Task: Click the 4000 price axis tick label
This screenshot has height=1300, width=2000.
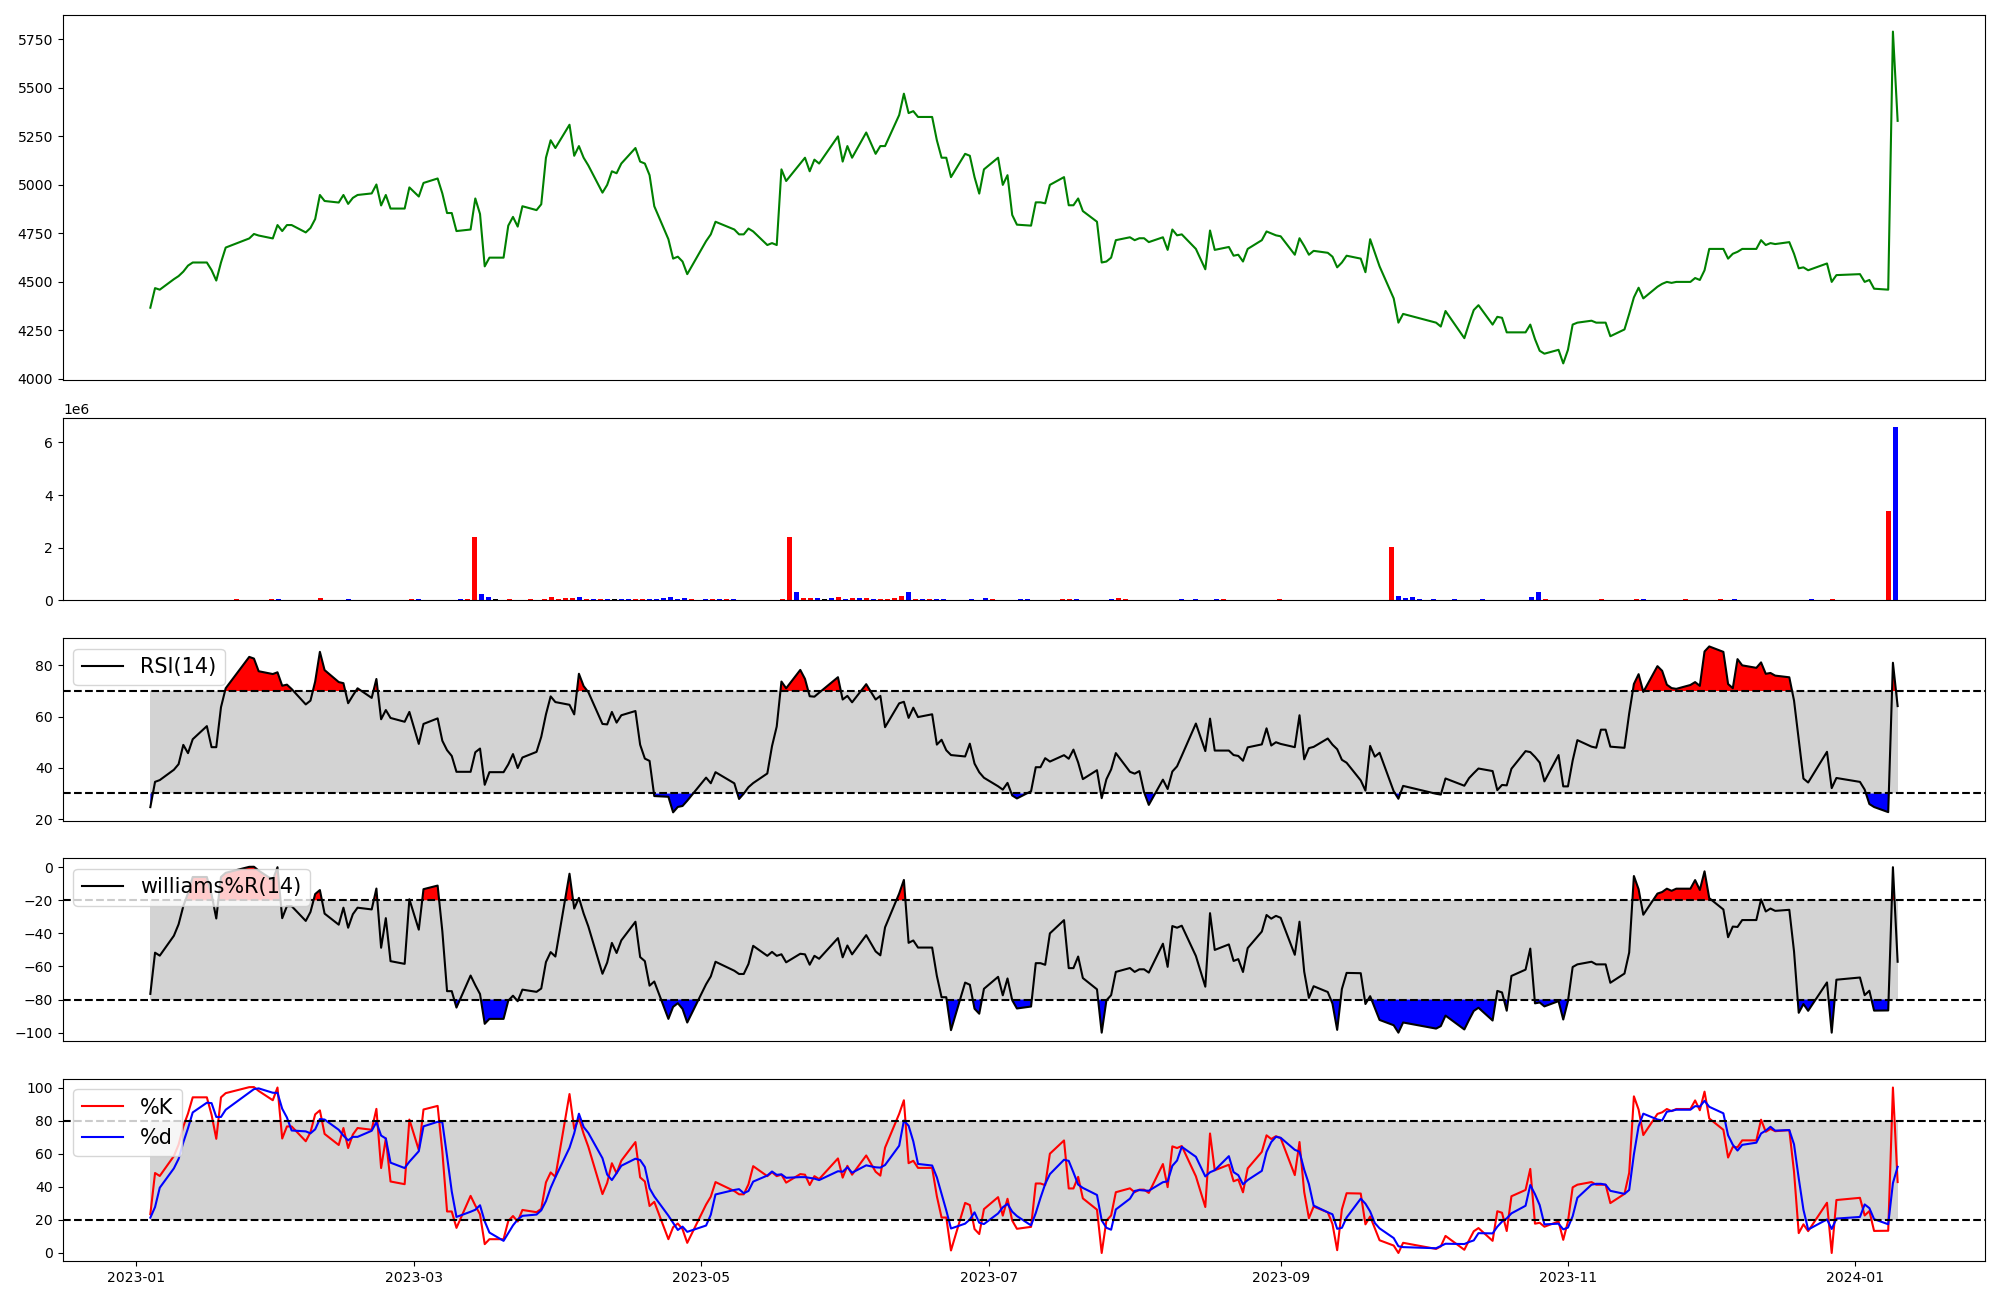Action: pos(35,379)
